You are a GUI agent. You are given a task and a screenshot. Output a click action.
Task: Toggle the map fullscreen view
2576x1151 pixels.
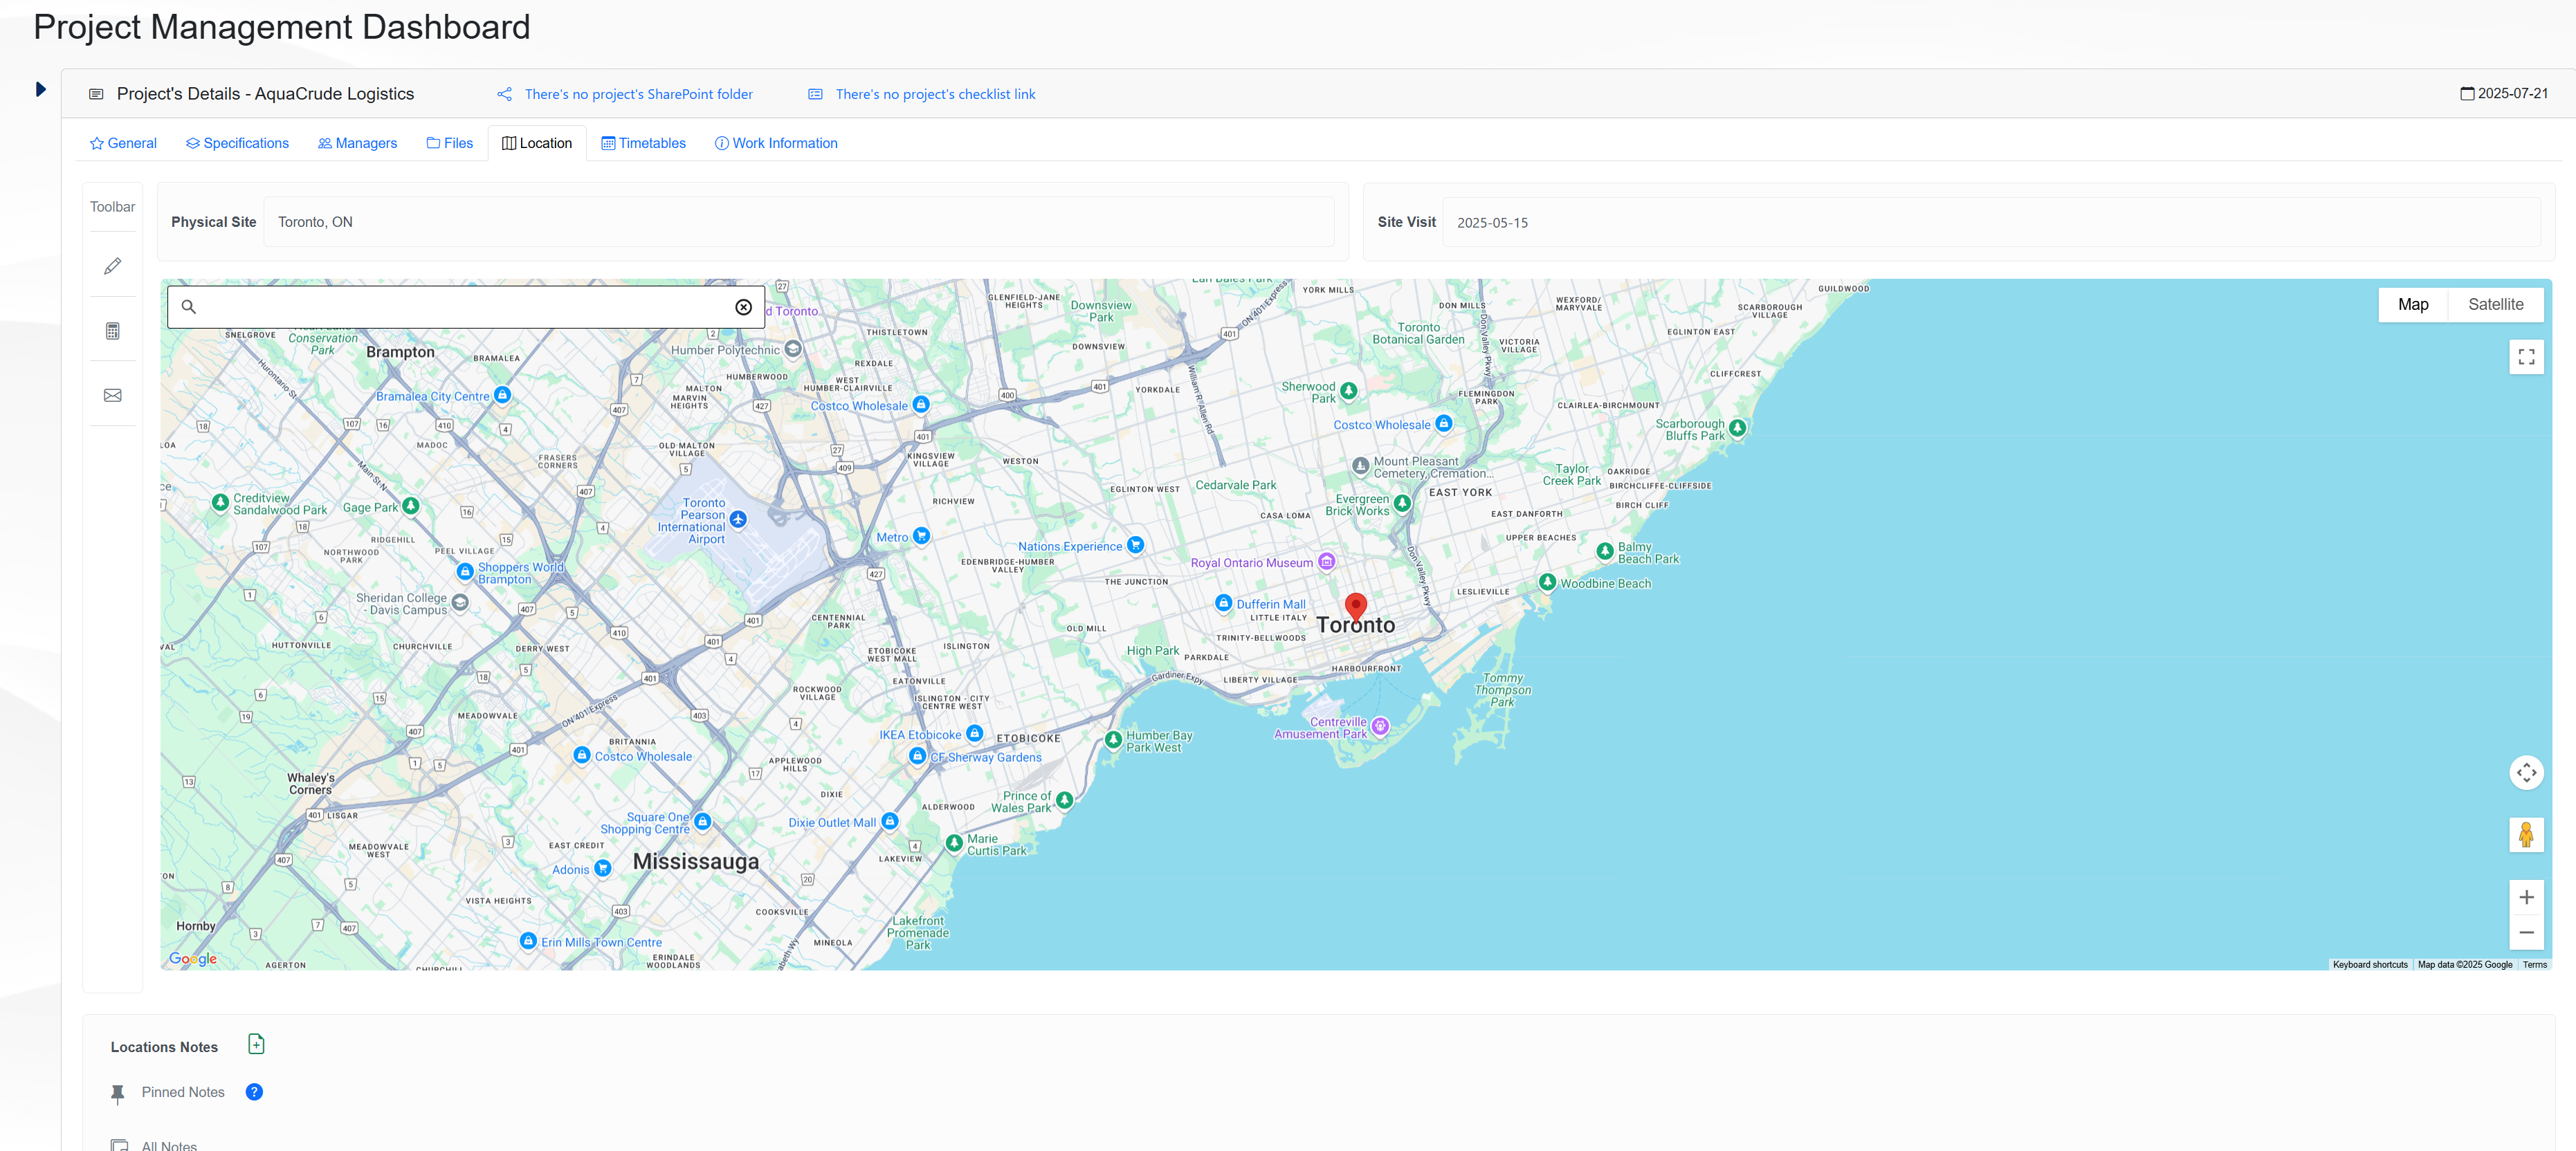click(2525, 357)
